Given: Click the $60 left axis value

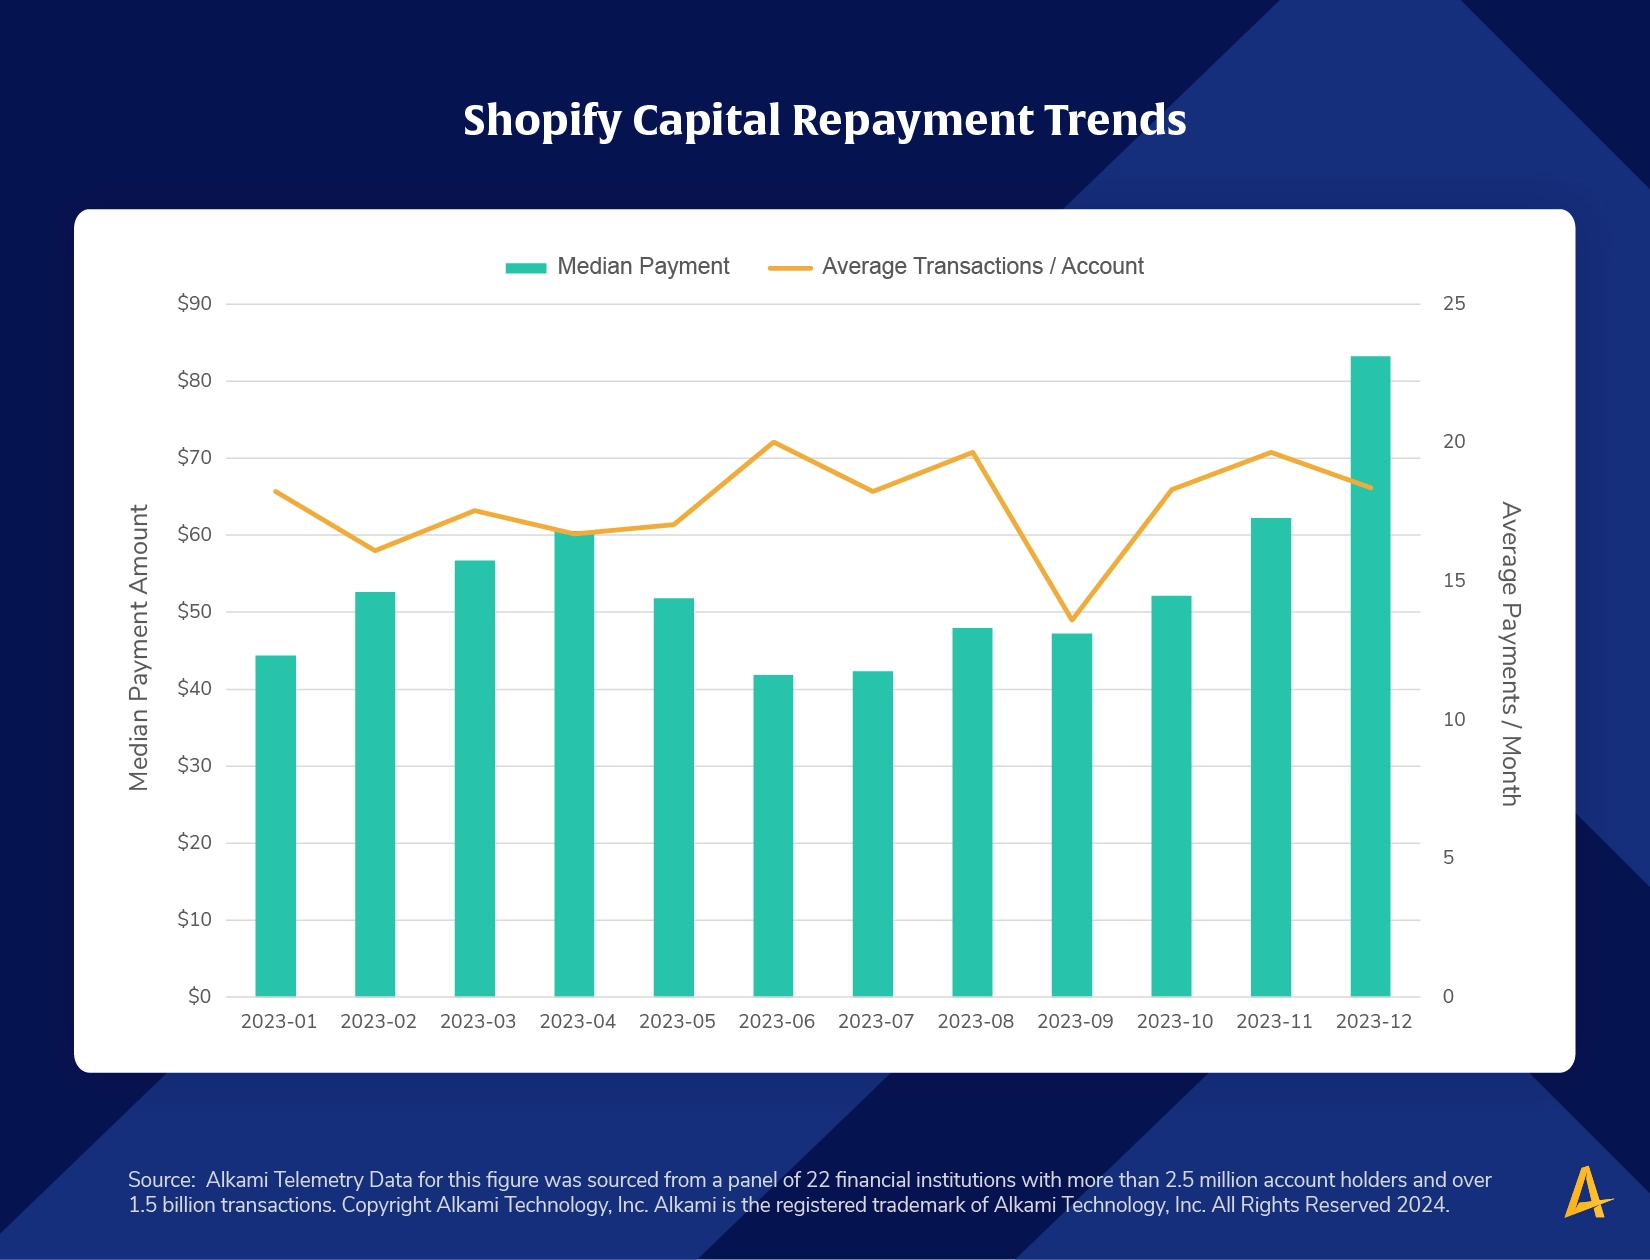Looking at the screenshot, I should coord(195,534).
